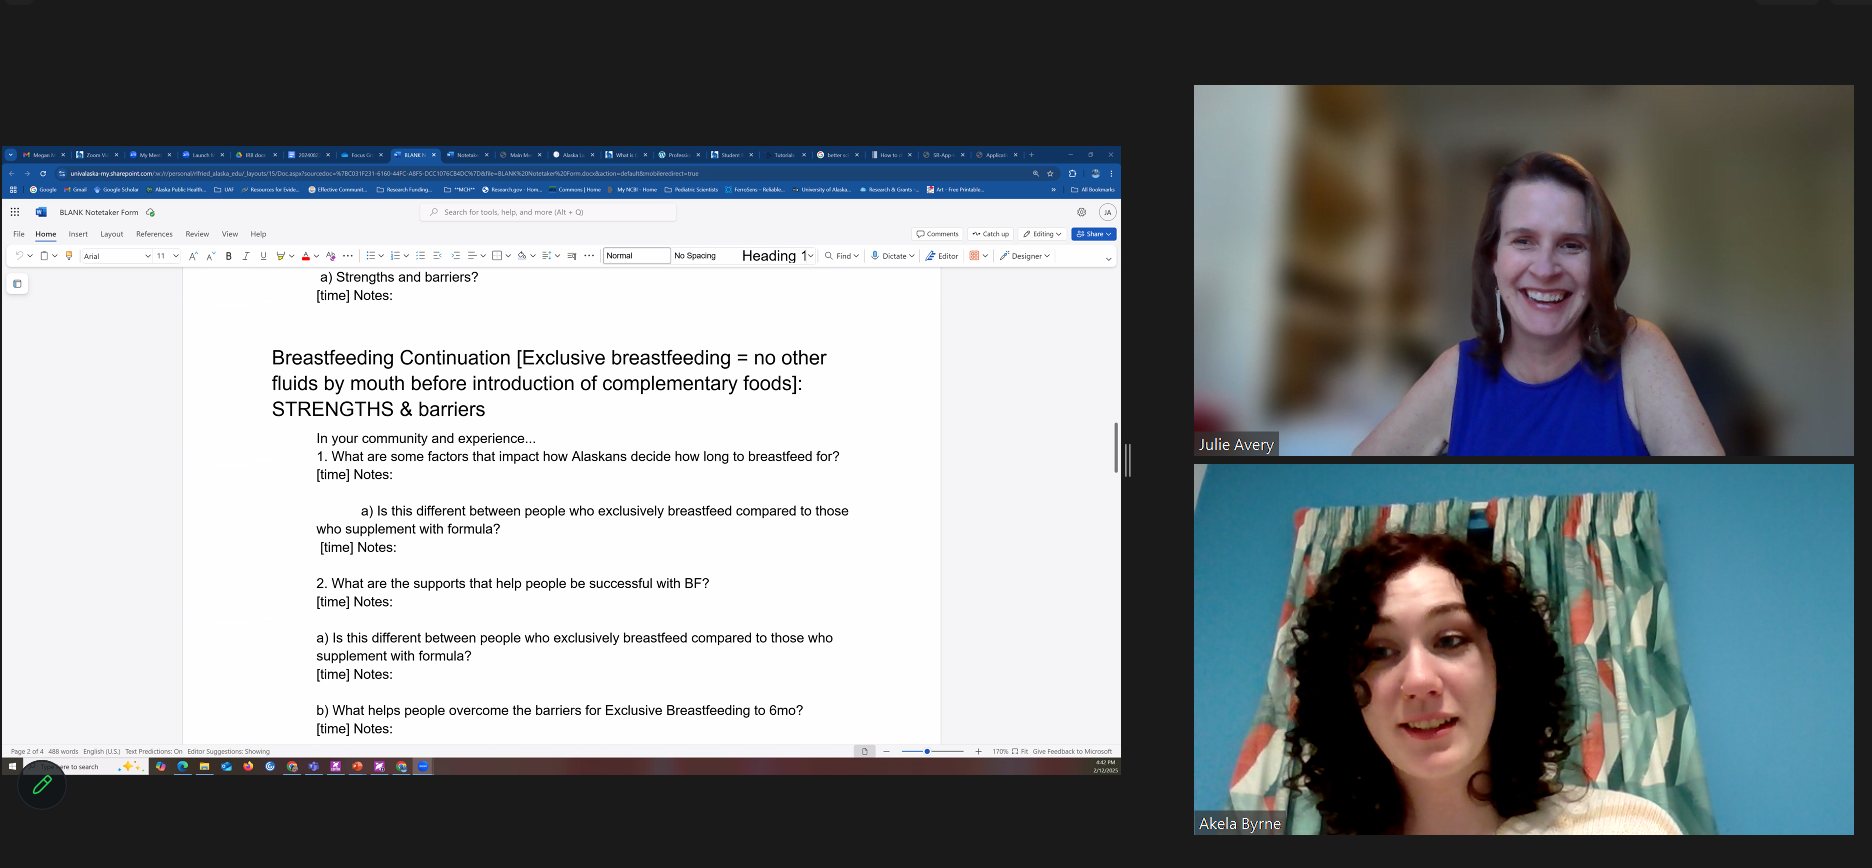1872x868 pixels.
Task: Apply the Heading 1 style
Action: (x=773, y=256)
